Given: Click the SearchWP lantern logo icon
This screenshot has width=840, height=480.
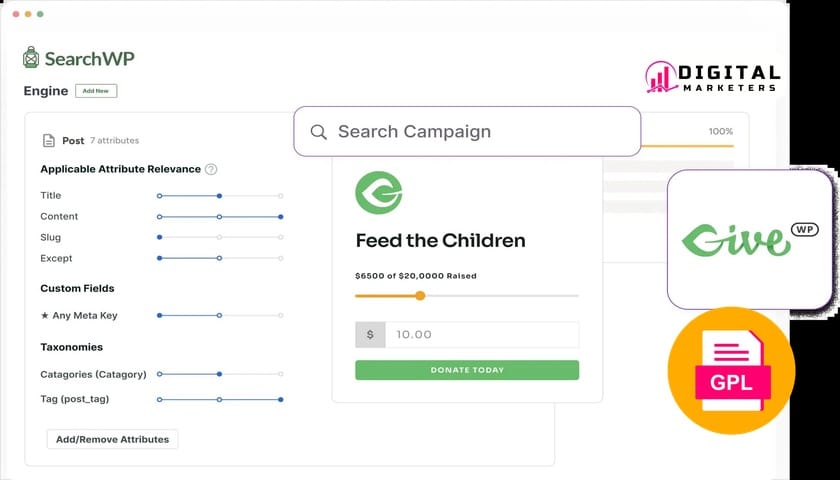Looking at the screenshot, I should click(31, 57).
